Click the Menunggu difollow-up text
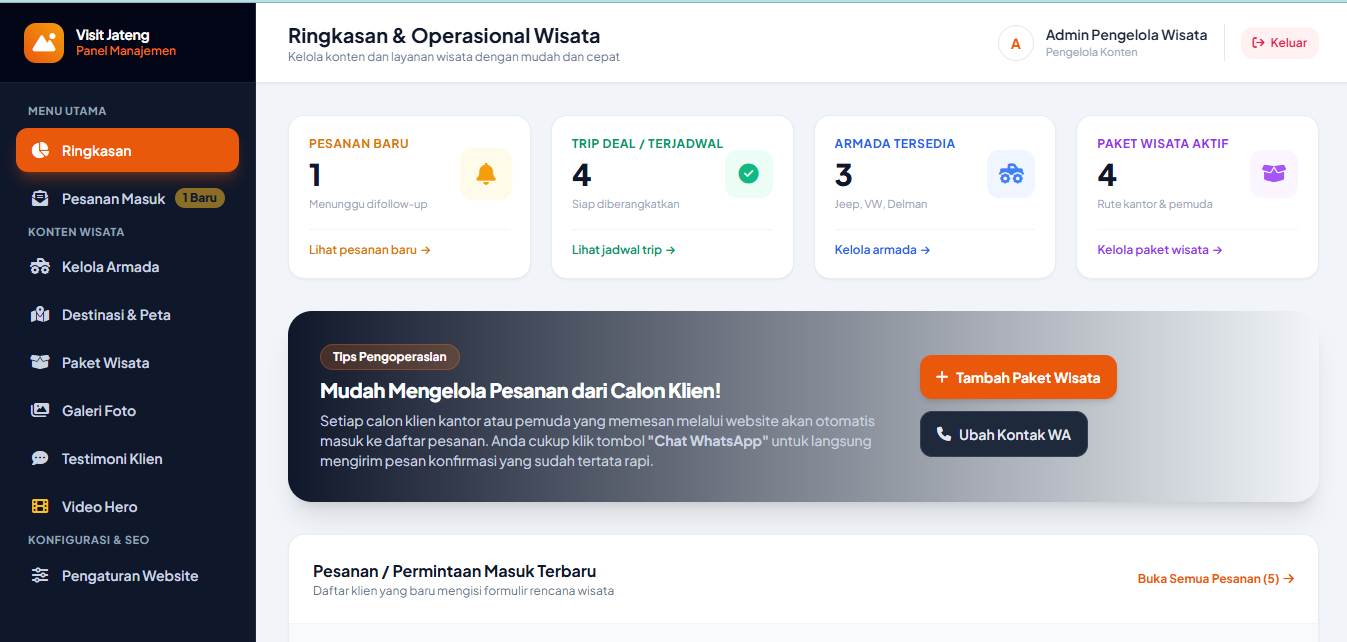Screen dimensions: 1347x642 click(x=368, y=204)
